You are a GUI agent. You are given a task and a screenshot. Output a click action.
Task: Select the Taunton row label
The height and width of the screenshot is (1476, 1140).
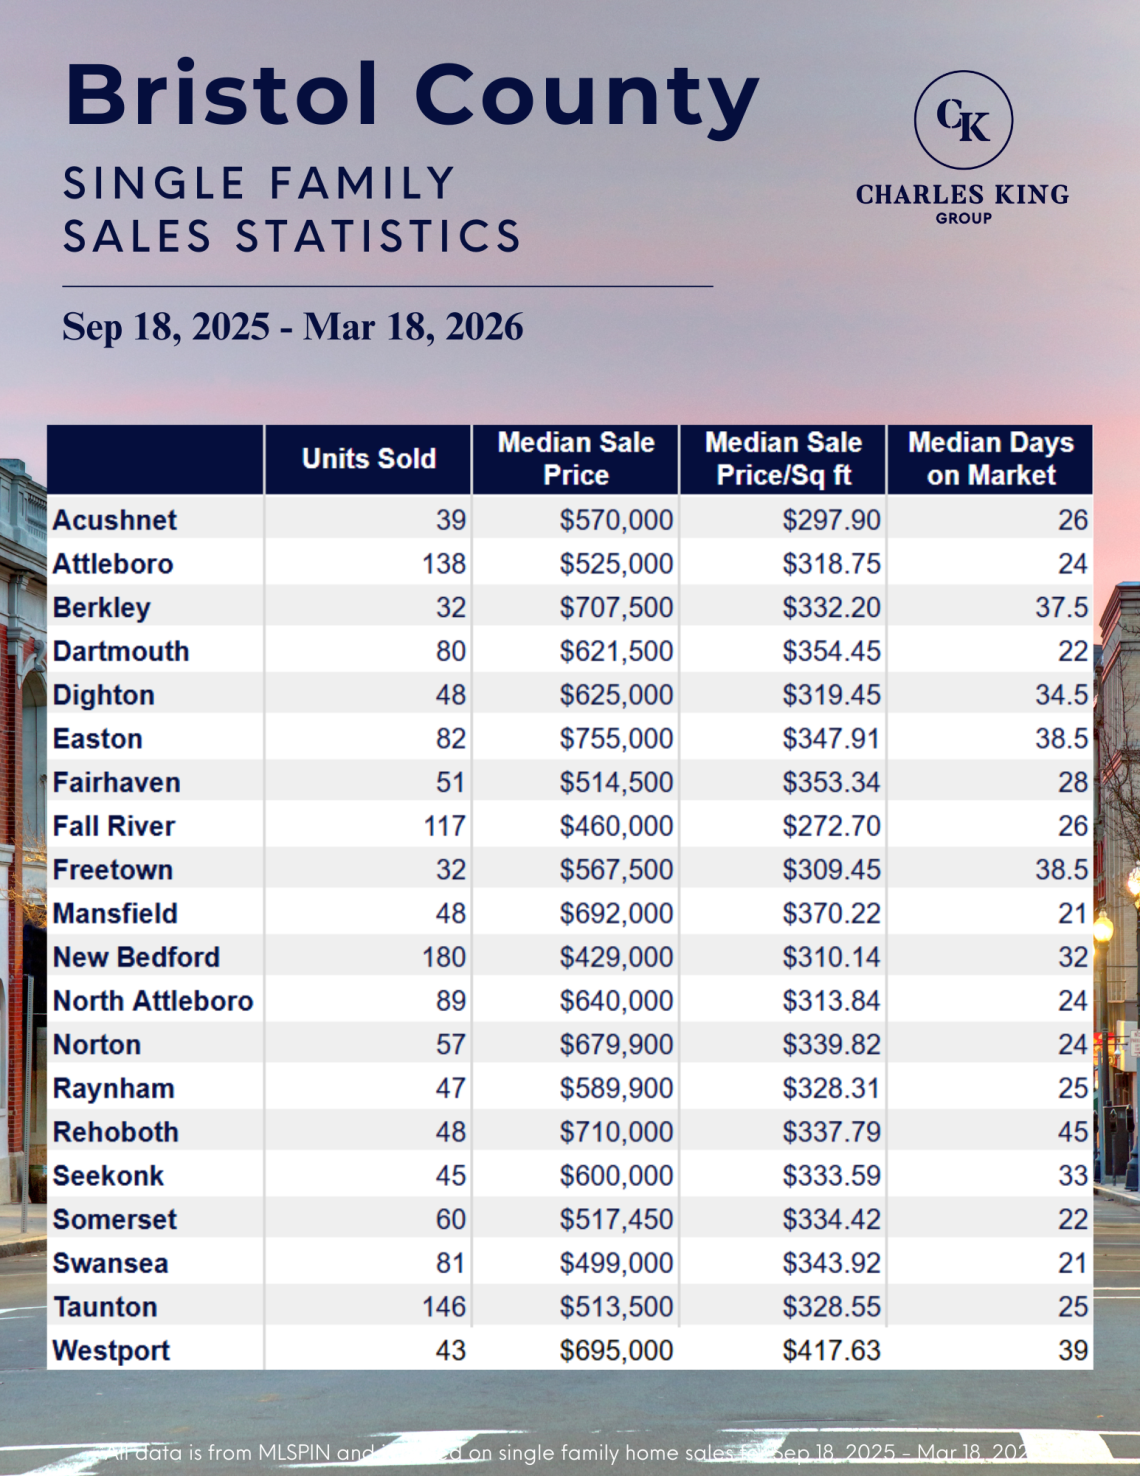click(105, 1307)
